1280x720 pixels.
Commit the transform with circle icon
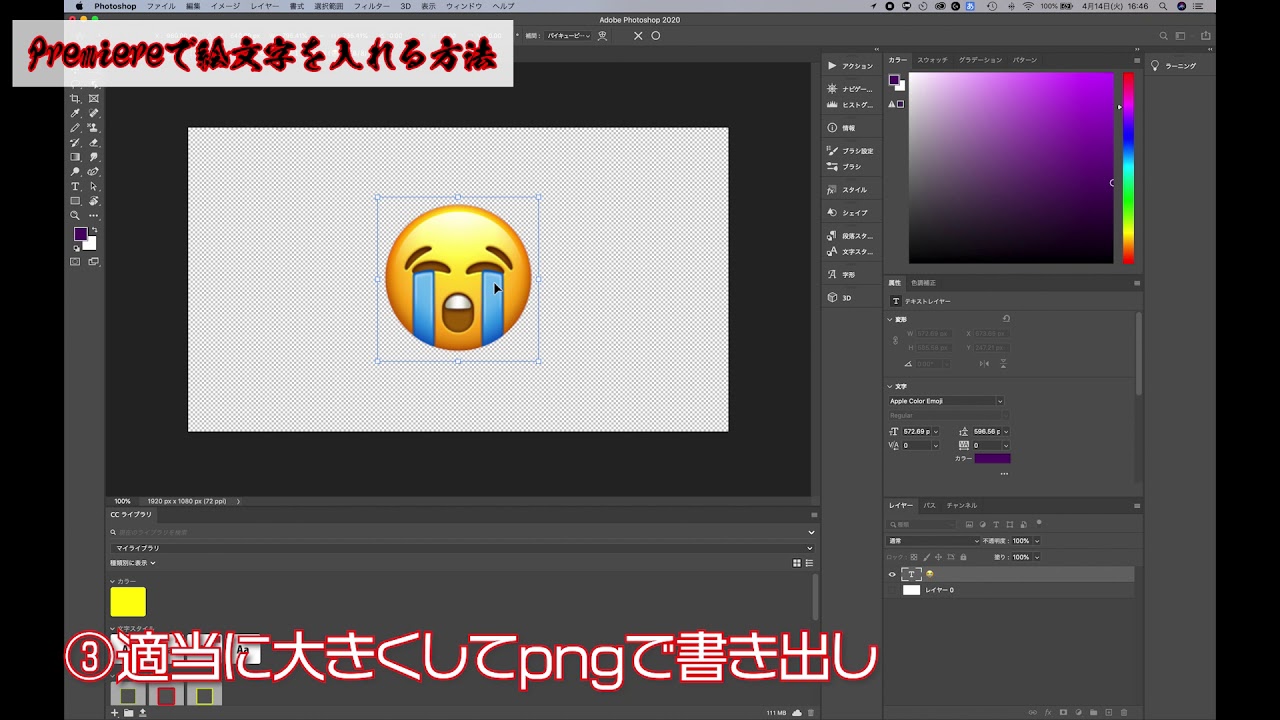click(x=656, y=35)
